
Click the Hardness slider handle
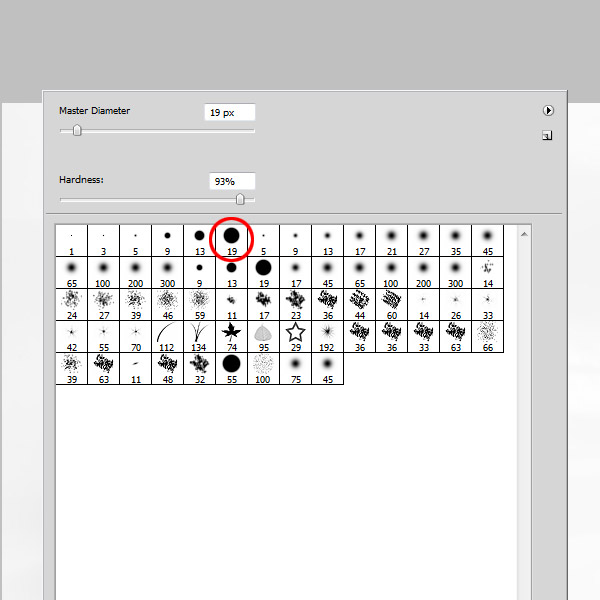pos(240,199)
